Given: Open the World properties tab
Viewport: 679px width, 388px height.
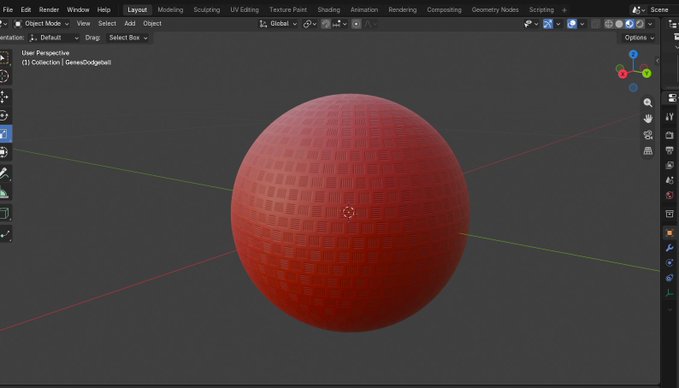Looking at the screenshot, I should pos(669,195).
